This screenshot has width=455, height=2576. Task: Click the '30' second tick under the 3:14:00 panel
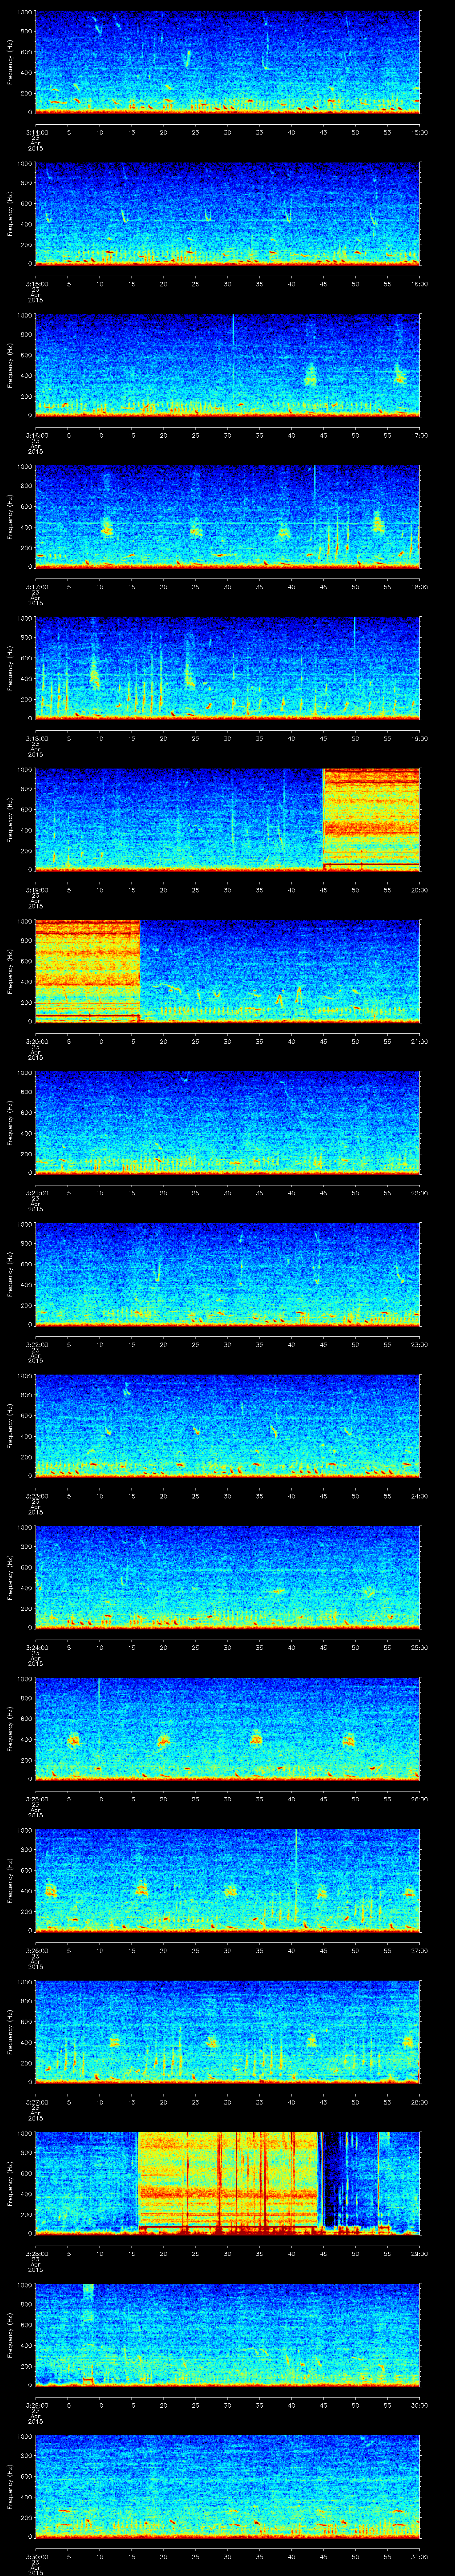[228, 132]
